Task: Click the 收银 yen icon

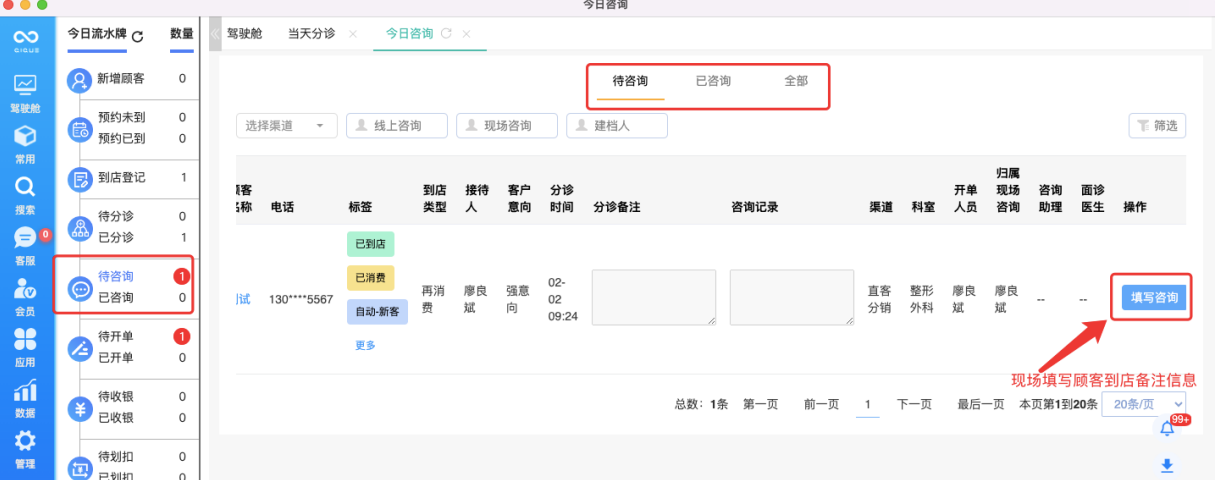Action: click(79, 408)
